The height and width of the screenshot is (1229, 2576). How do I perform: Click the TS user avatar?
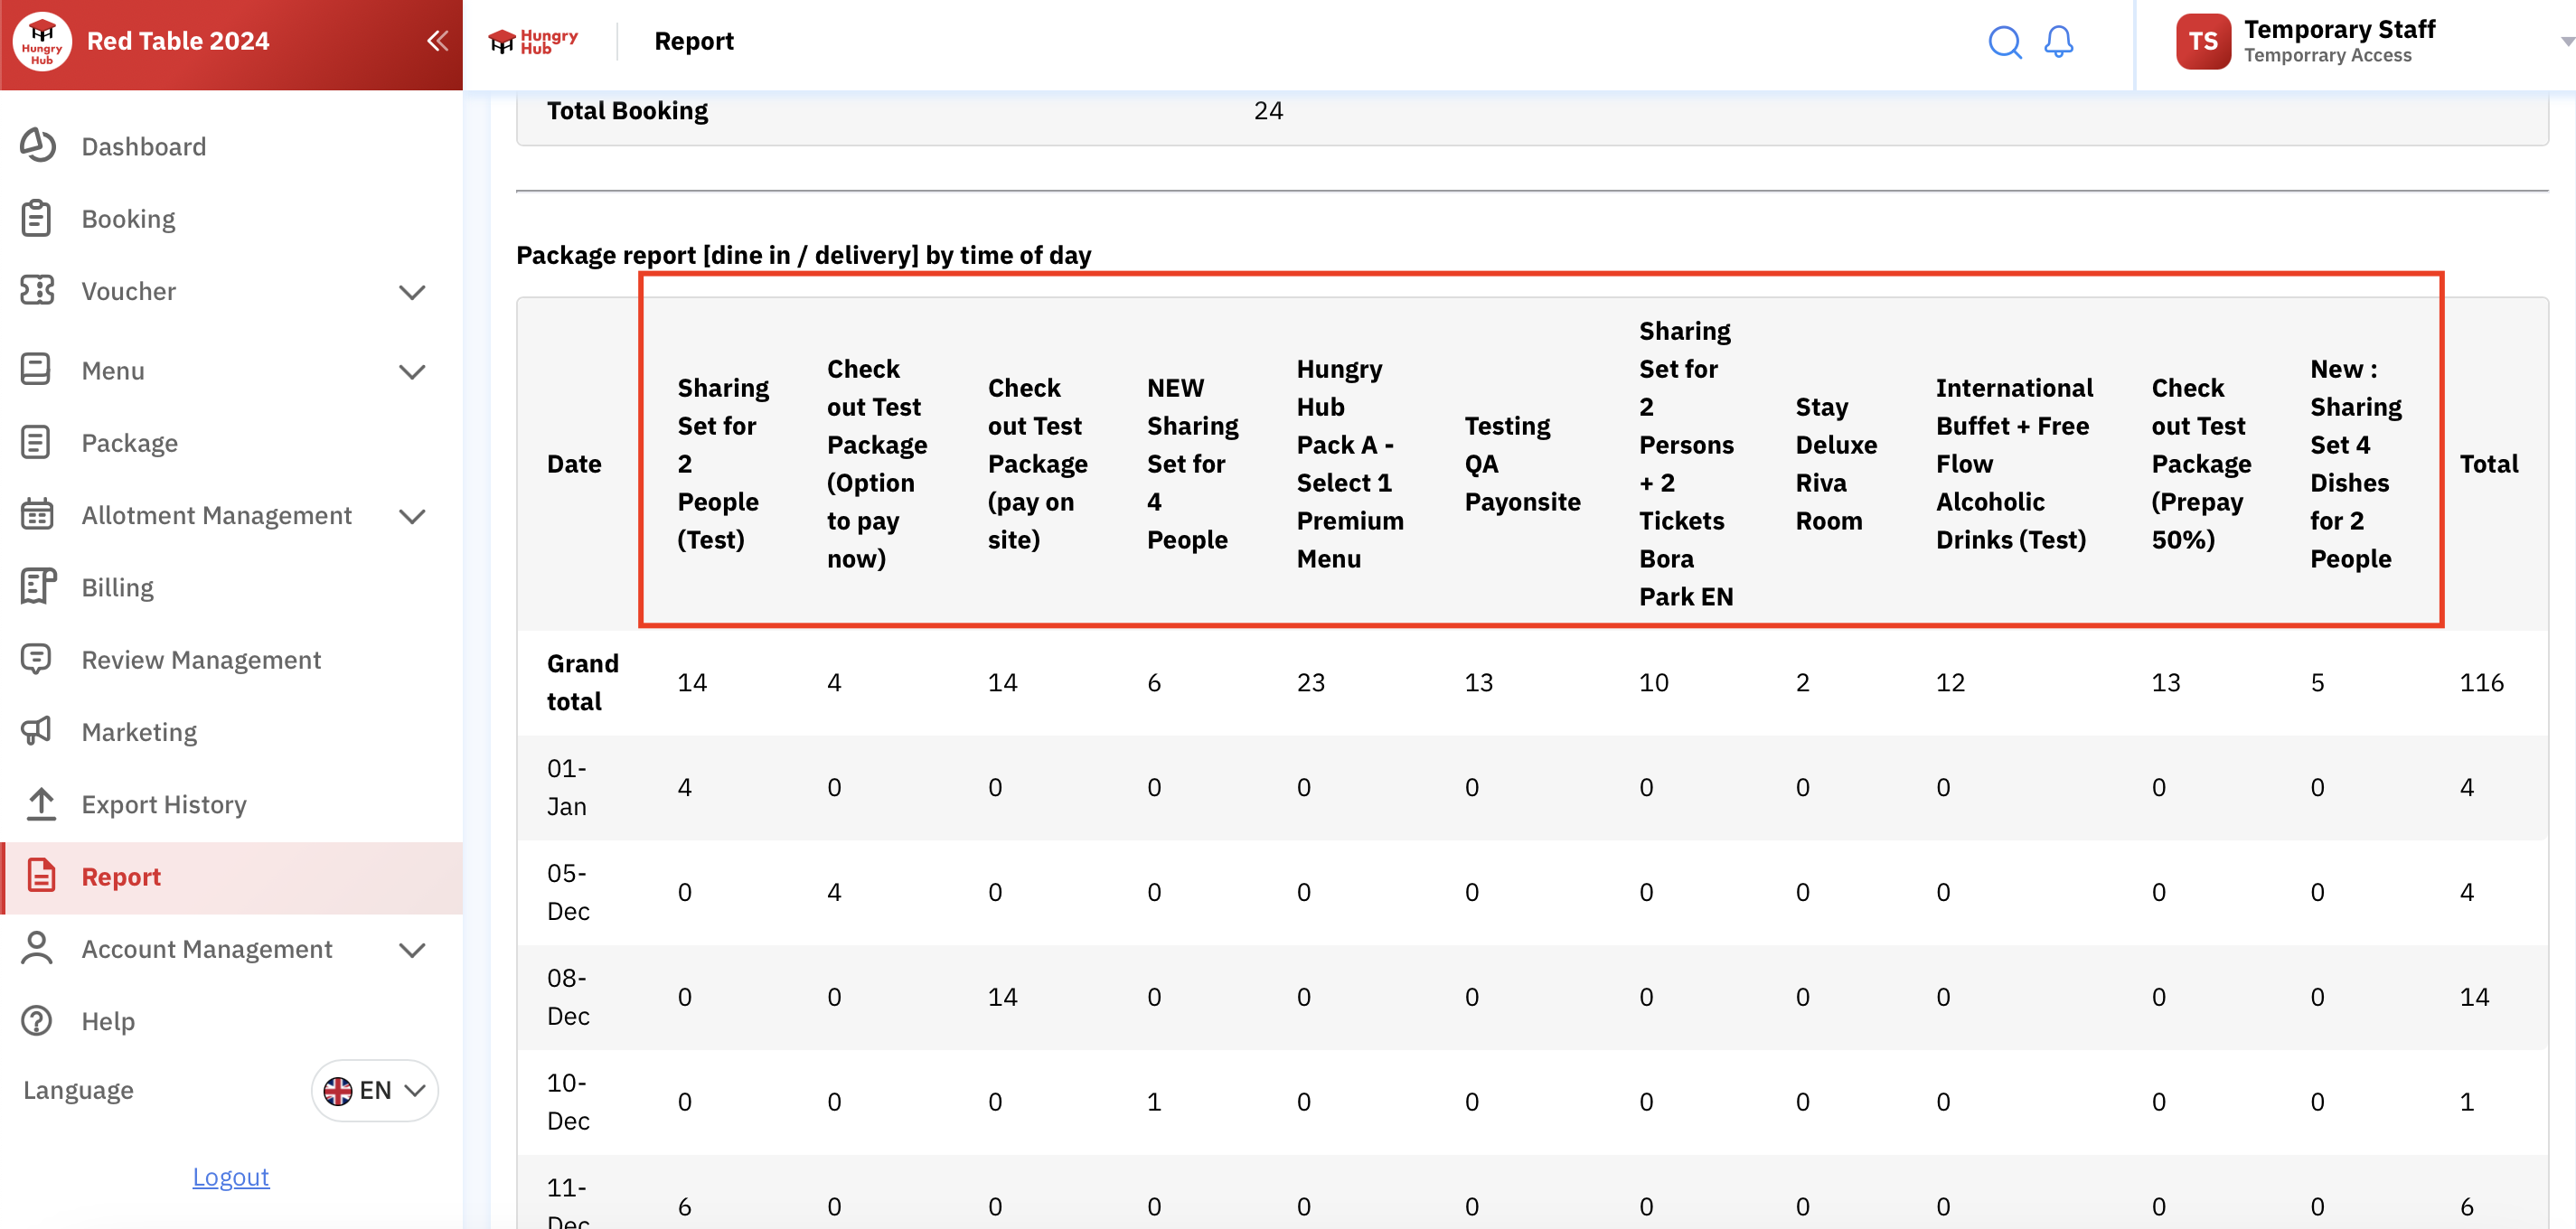2202,41
